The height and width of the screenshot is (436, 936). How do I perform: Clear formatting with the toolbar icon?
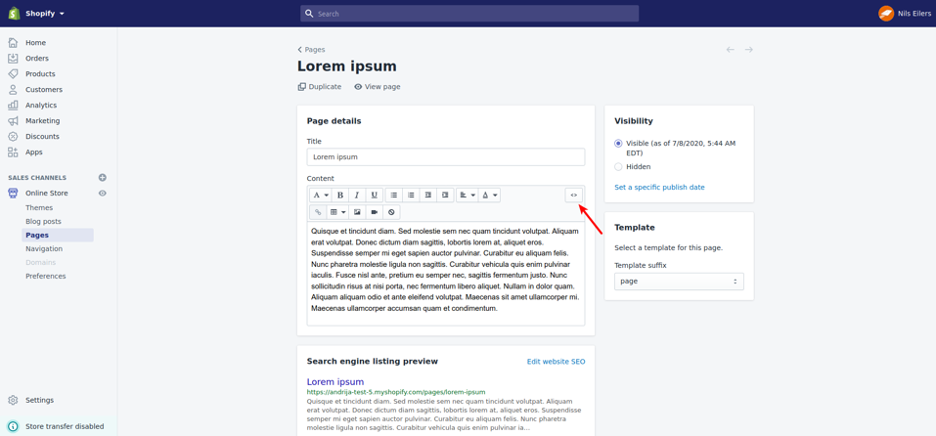[x=391, y=212]
